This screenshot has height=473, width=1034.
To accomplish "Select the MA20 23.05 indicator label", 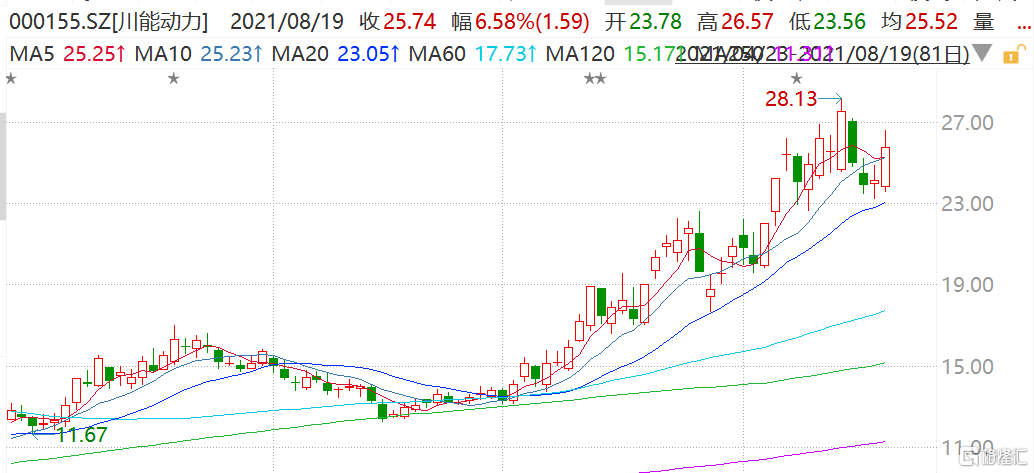I will click(335, 54).
